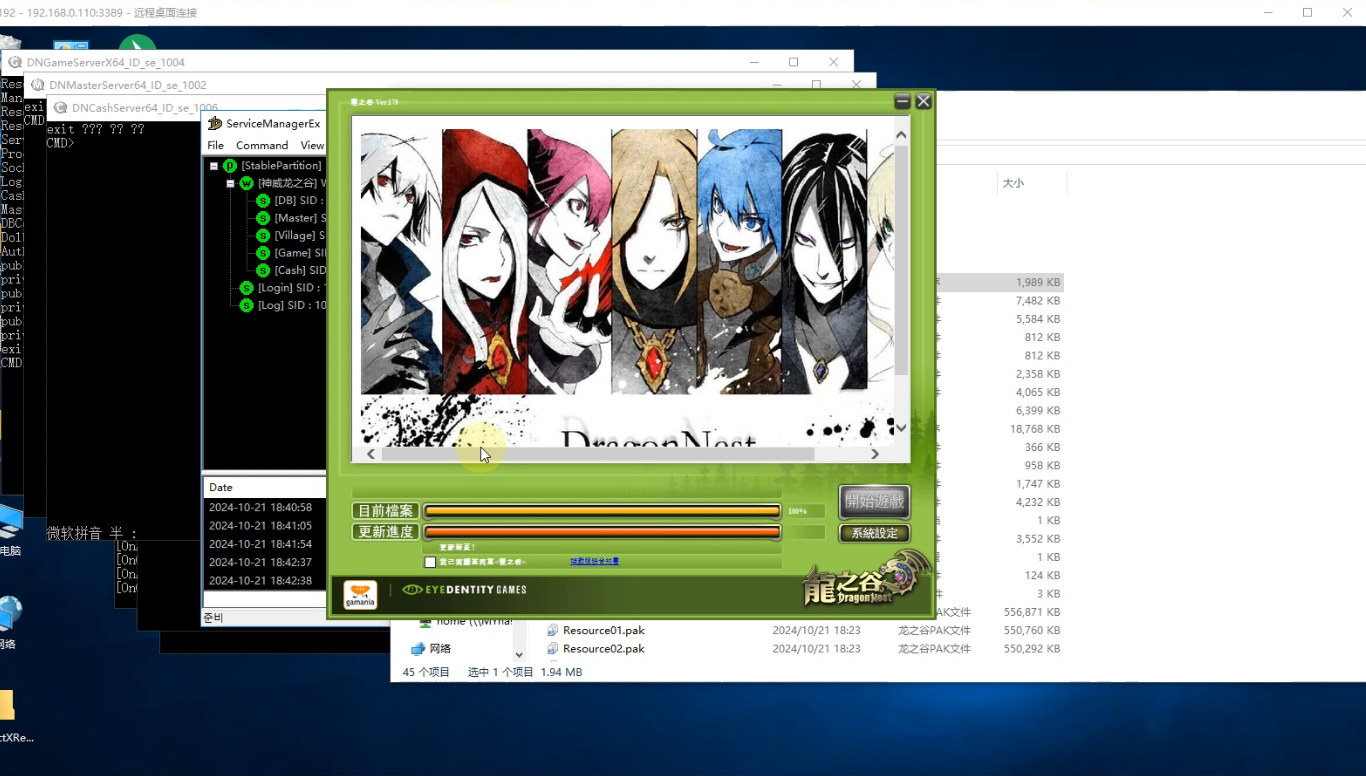This screenshot has width=1366, height=776.
Task: Click the launcher banner vertical scrollbar thumb
Action: tap(901, 260)
